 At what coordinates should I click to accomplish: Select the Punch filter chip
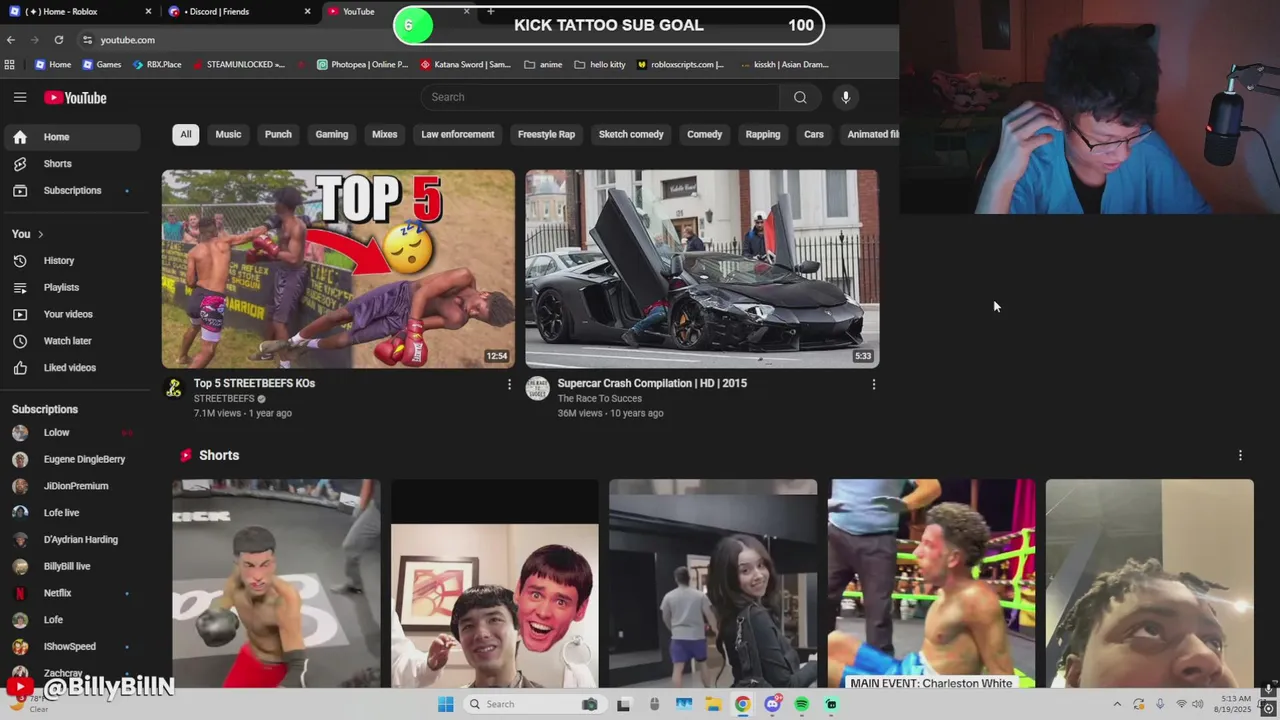pos(278,134)
